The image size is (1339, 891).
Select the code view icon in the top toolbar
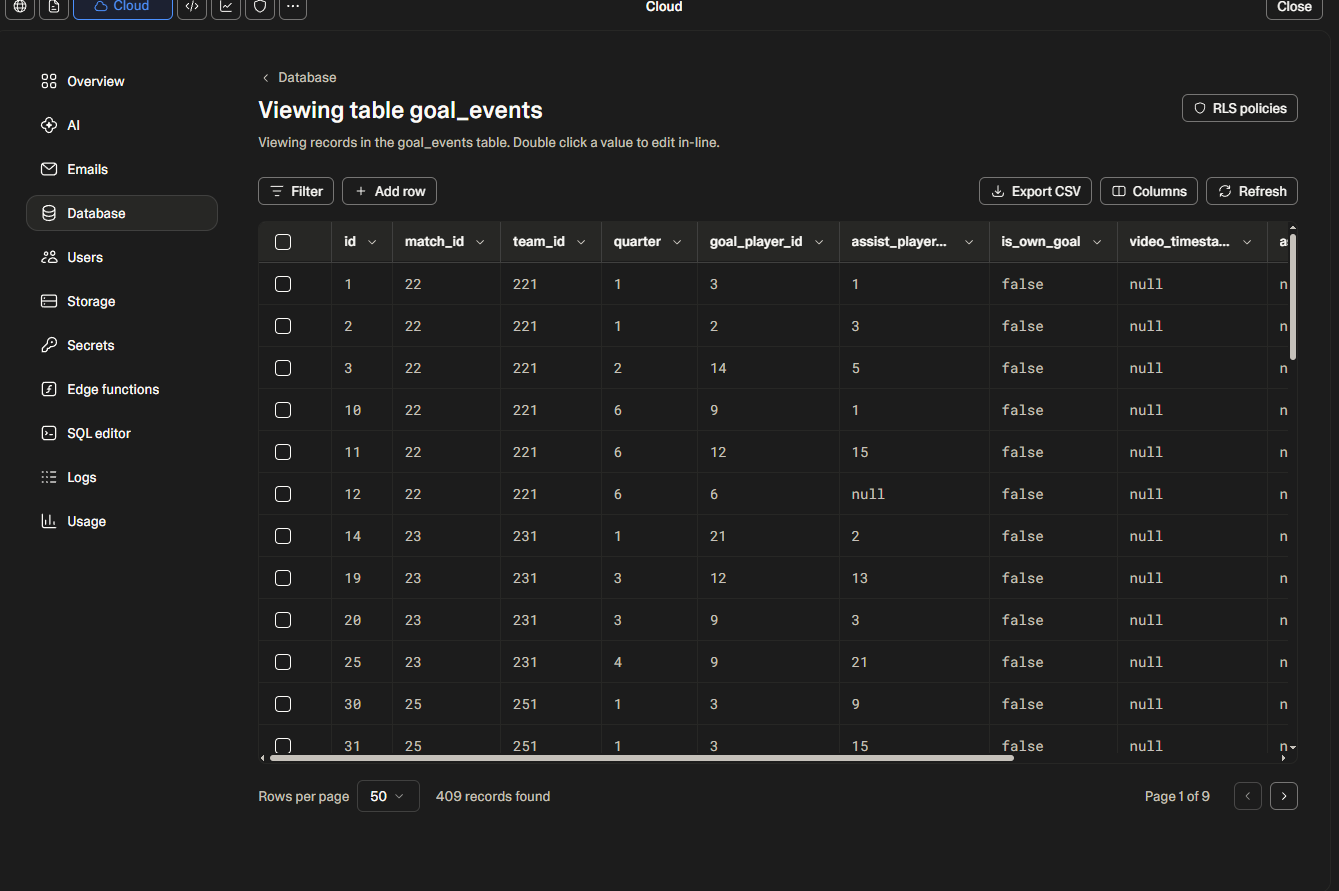click(191, 8)
